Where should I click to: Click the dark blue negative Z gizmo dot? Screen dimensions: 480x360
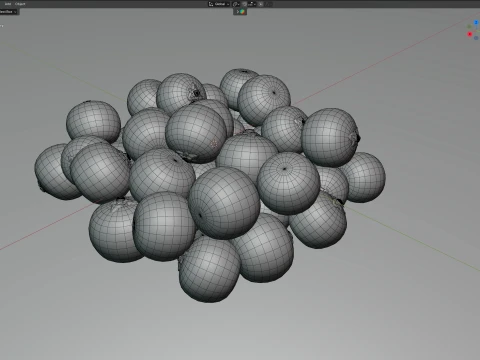(x=476, y=38)
